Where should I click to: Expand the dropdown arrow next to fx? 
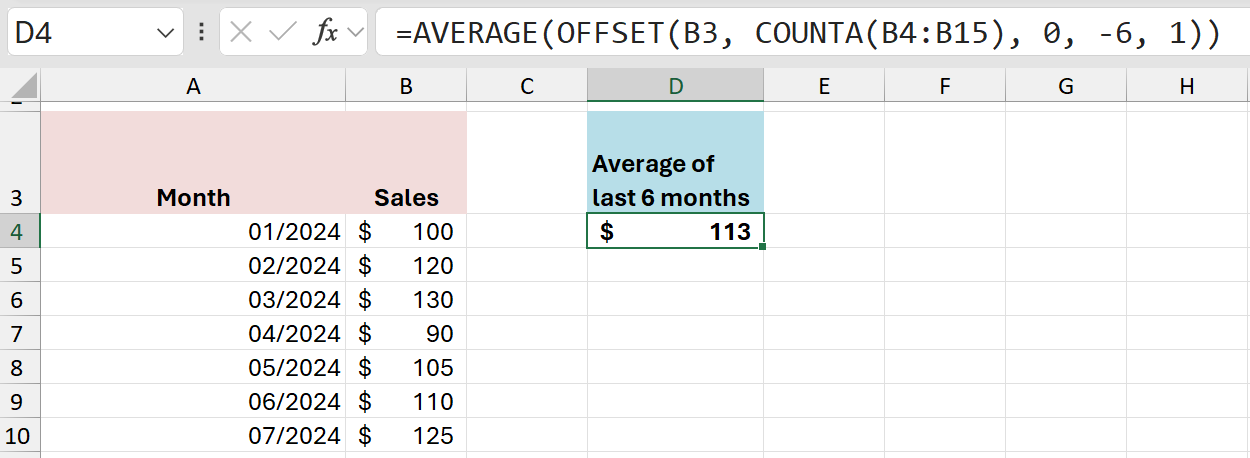coord(354,33)
